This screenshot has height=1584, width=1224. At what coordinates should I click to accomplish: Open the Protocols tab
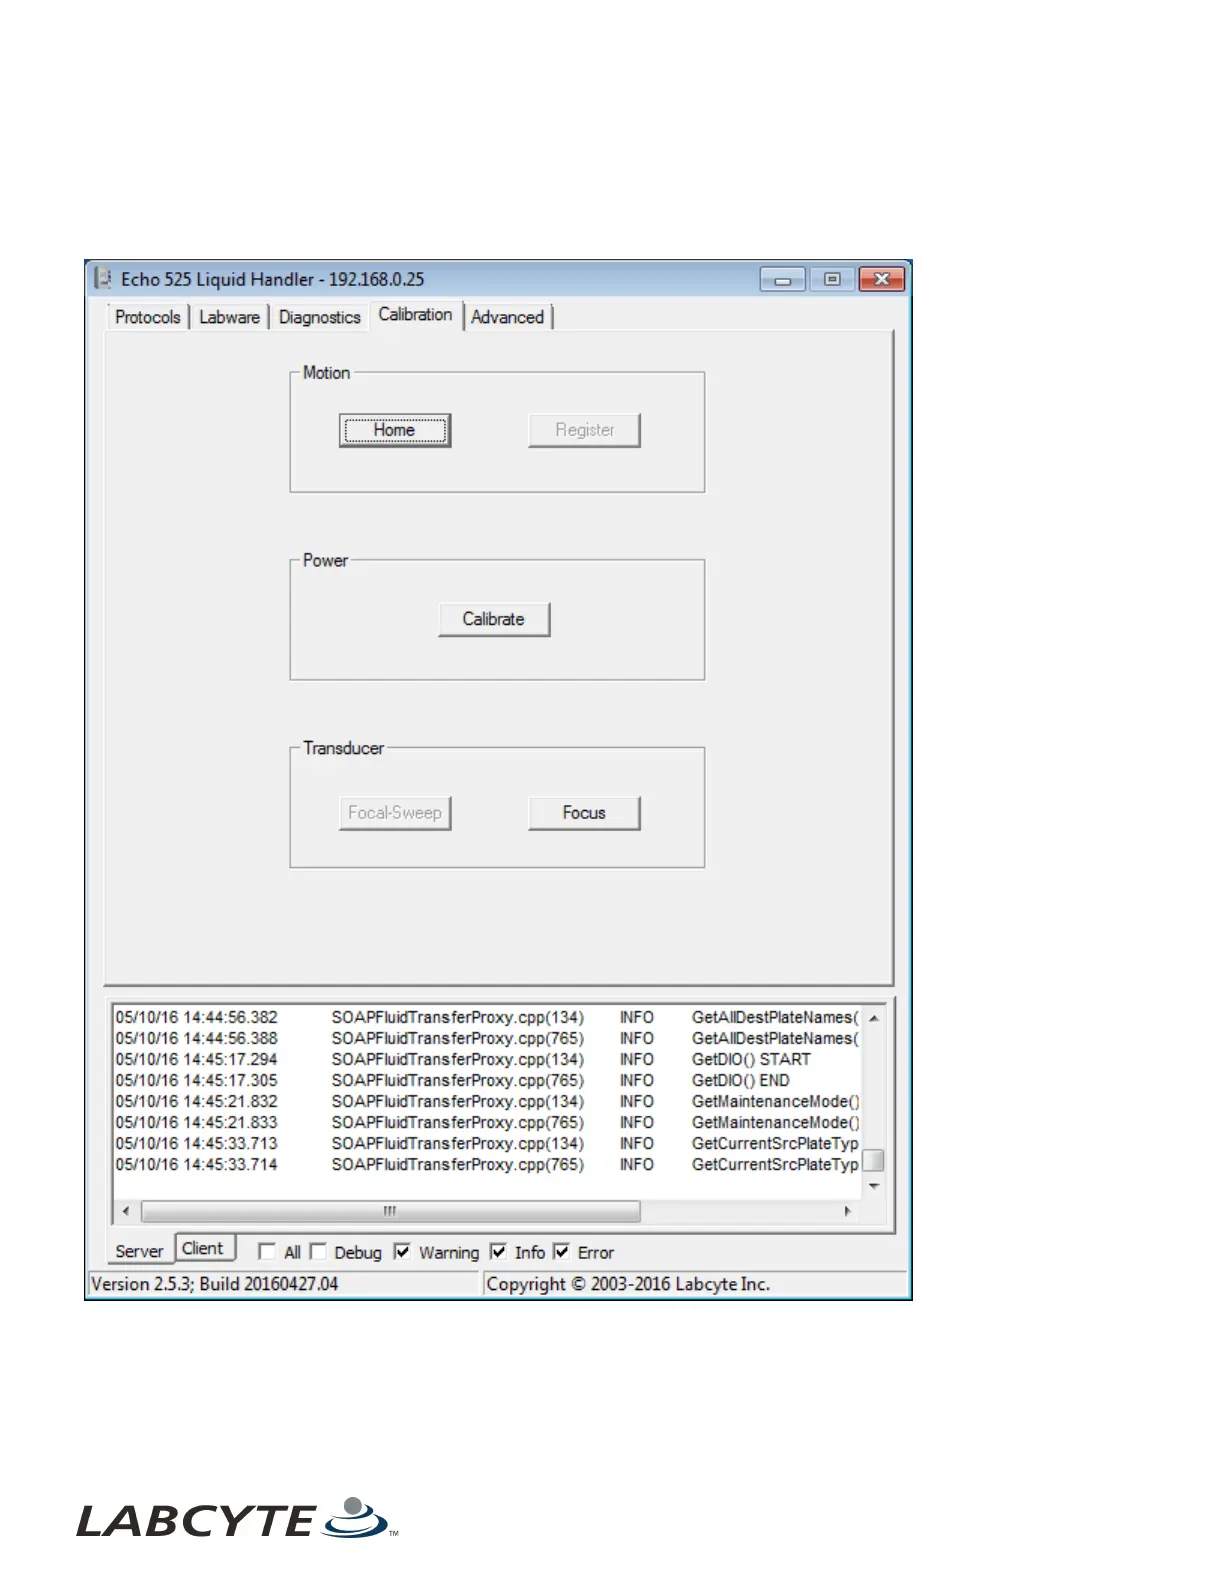tap(147, 317)
